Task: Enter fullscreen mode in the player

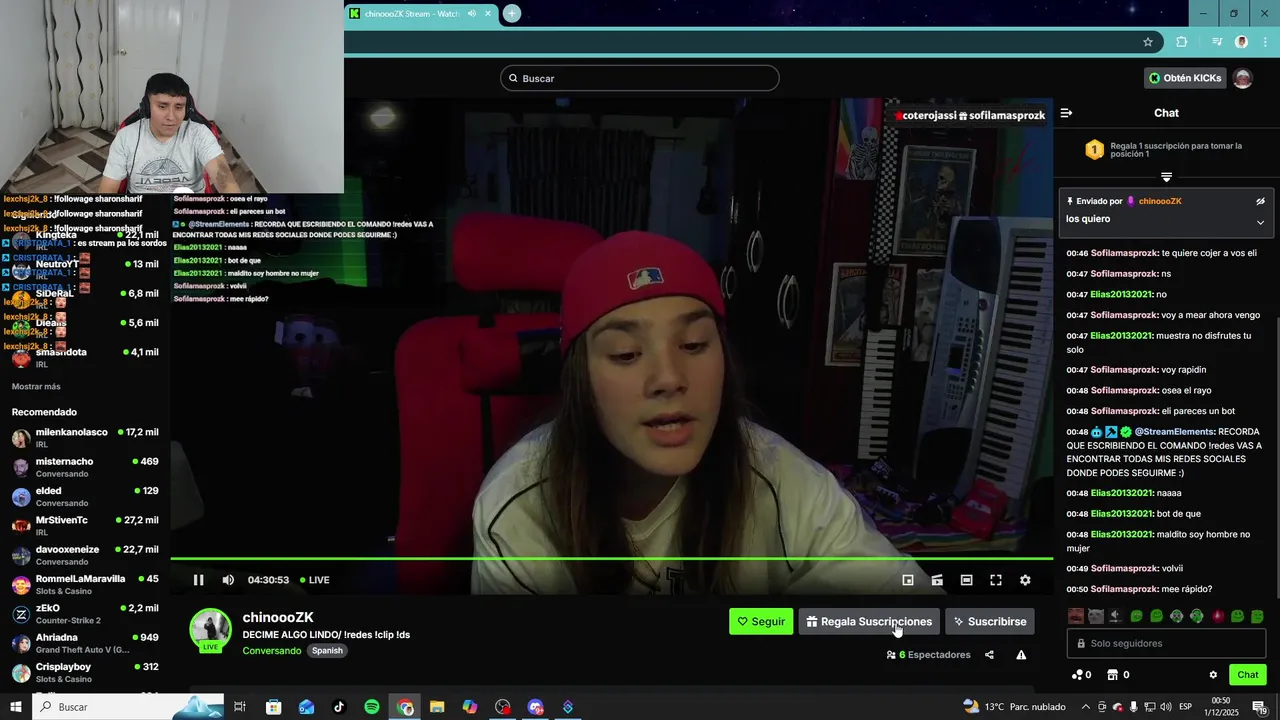Action: (996, 580)
